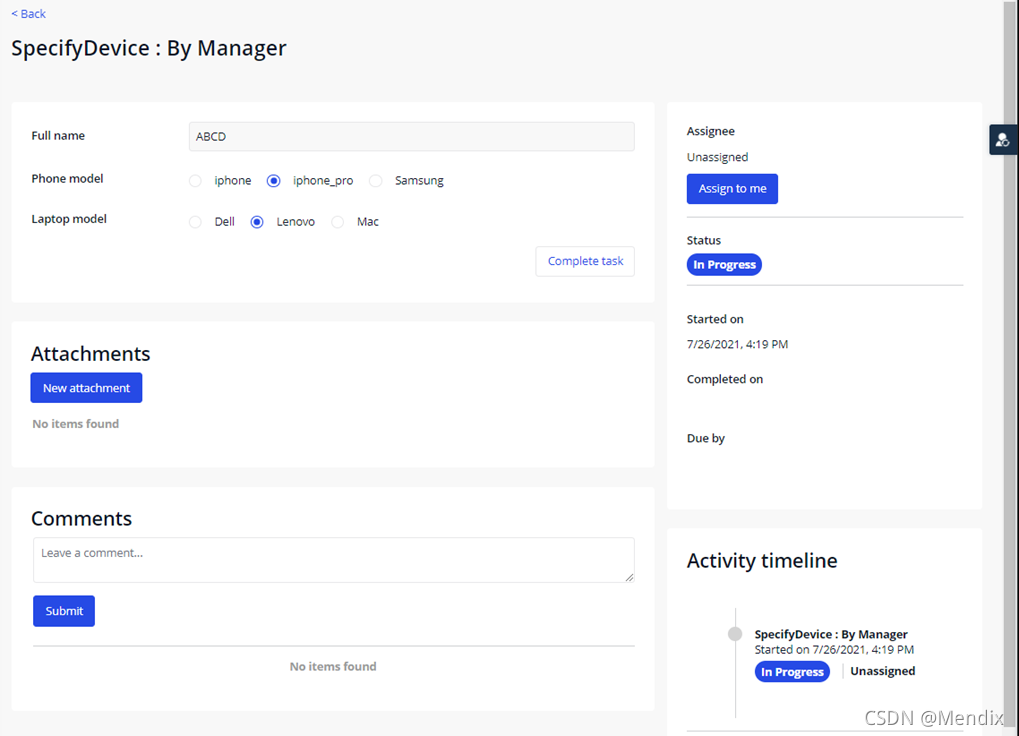This screenshot has height=736, width=1019.
Task: Click the In Progress status badge
Action: (723, 264)
